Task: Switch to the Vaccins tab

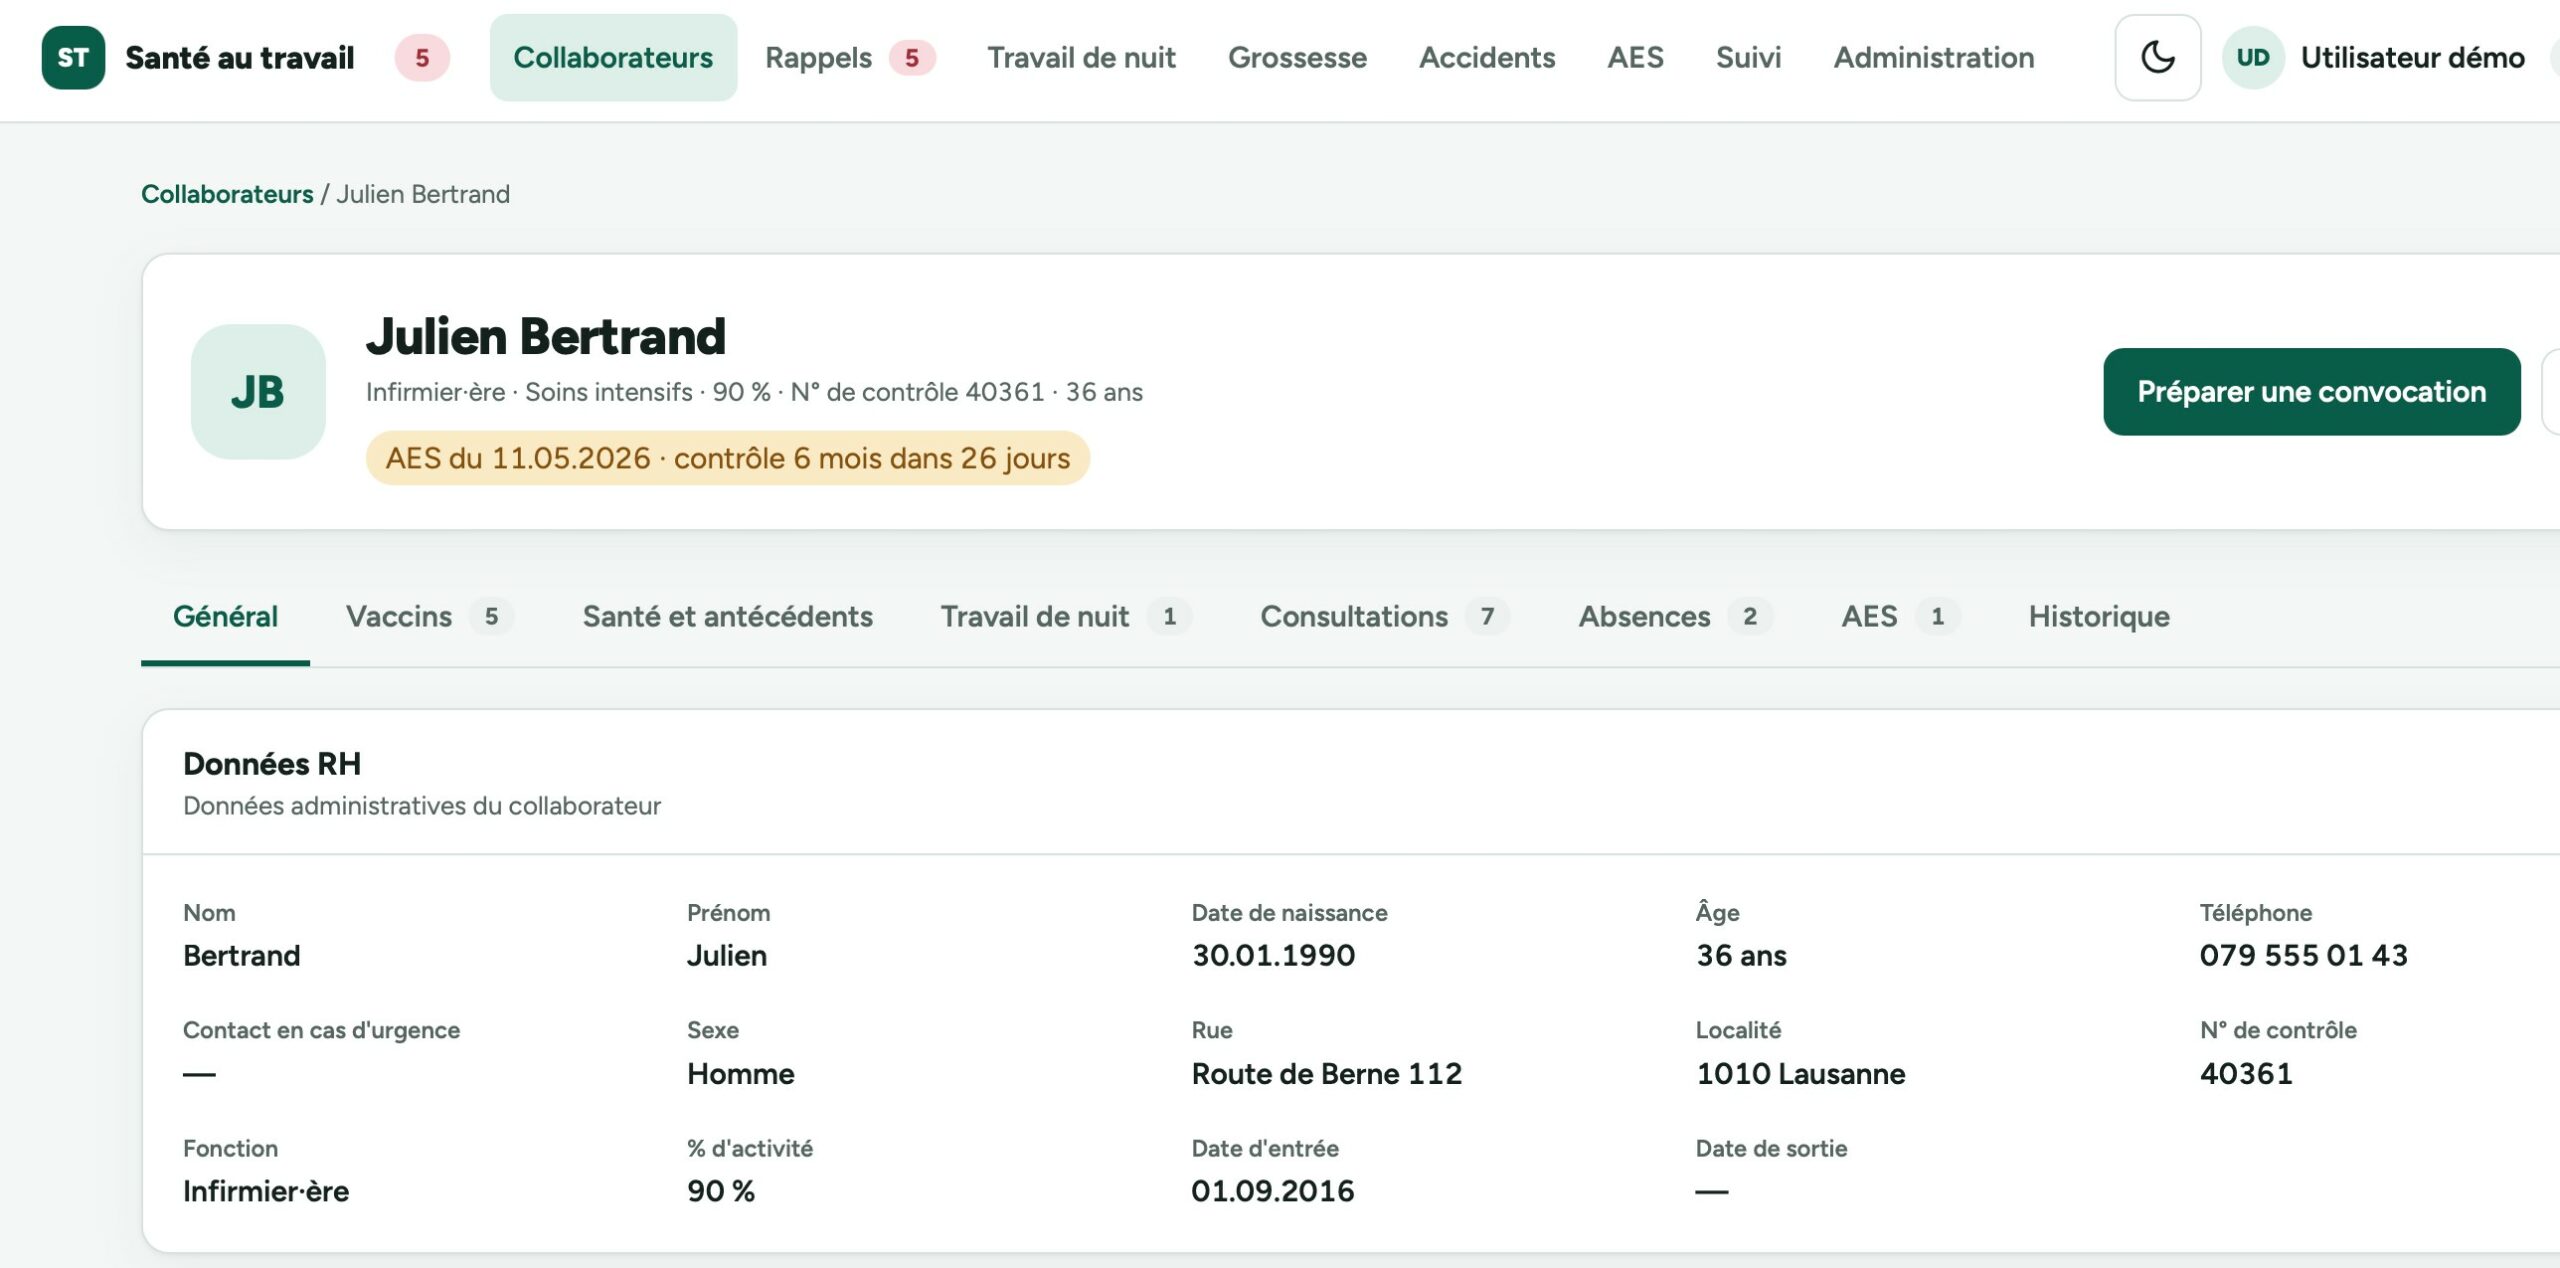Action: (429, 616)
